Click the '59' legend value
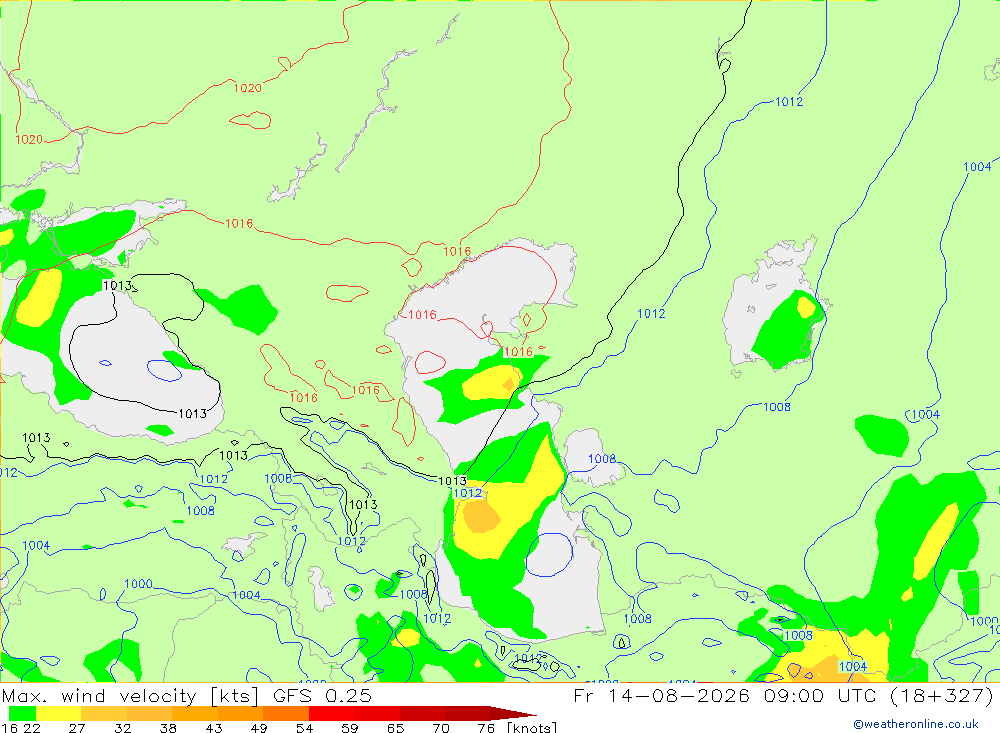1000x733 pixels. pyautogui.click(x=349, y=728)
